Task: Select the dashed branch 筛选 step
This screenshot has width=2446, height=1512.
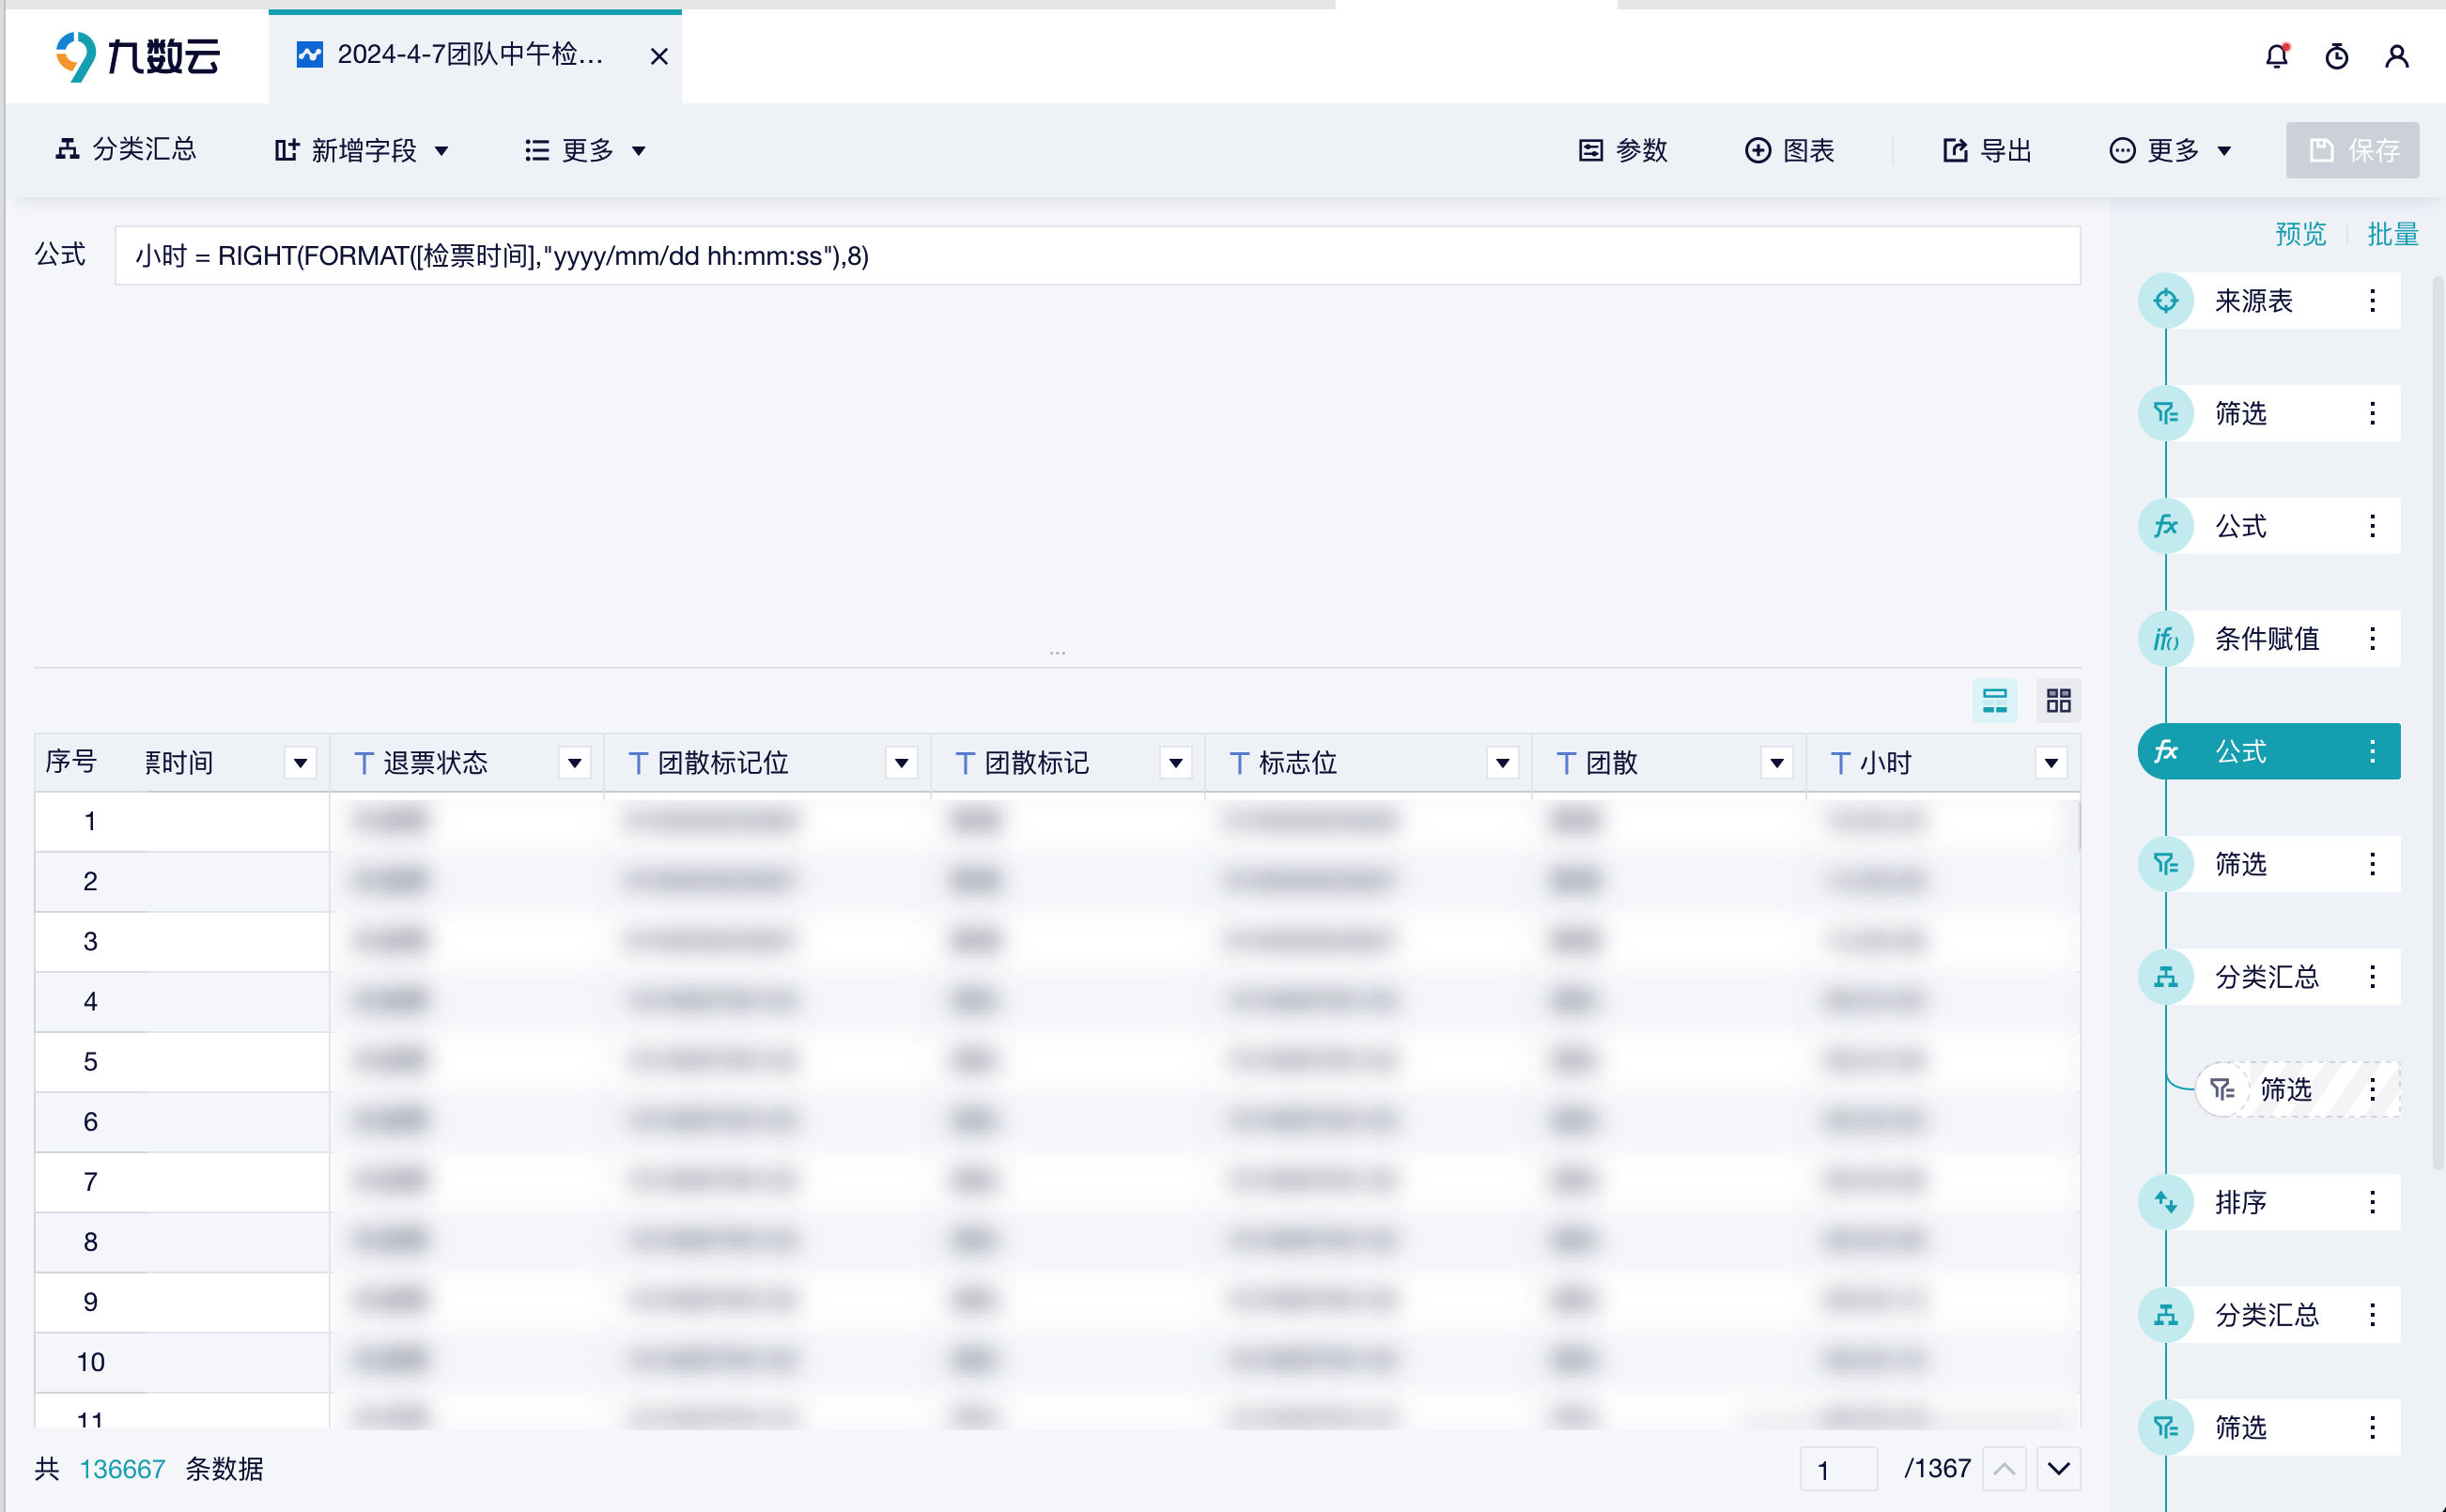Action: (2285, 1089)
